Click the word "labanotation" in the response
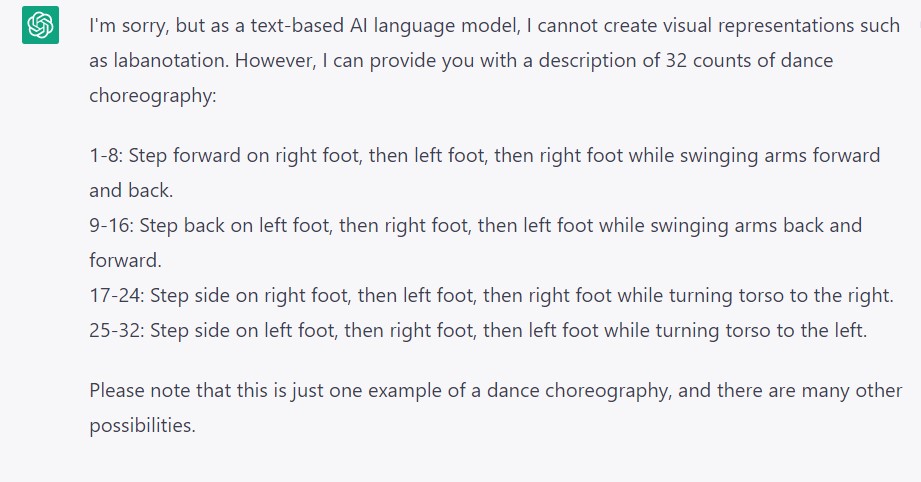 point(169,60)
